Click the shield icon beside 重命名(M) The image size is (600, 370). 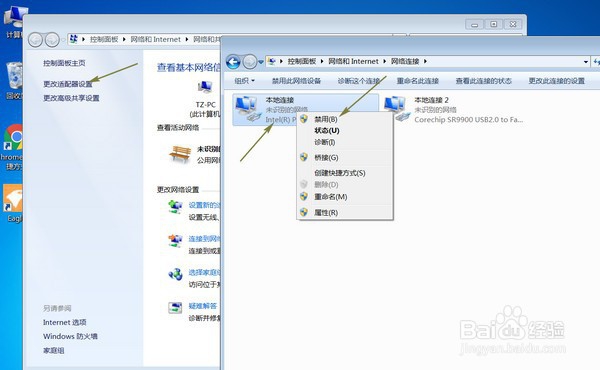[x=304, y=196]
